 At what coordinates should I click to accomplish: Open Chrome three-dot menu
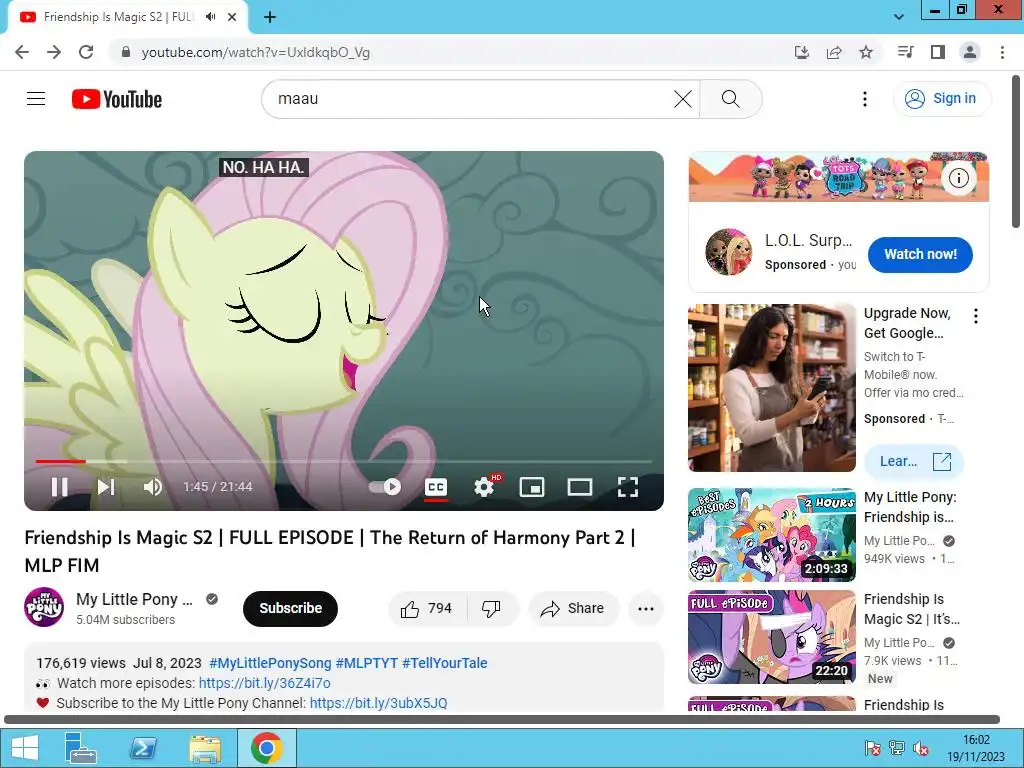1002,52
